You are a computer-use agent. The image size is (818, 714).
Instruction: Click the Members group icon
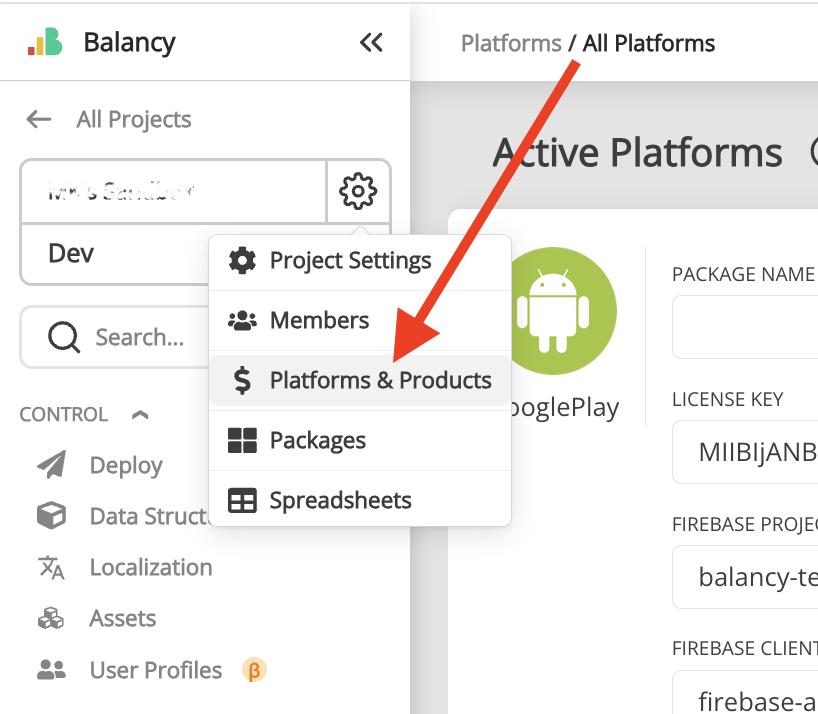242,320
